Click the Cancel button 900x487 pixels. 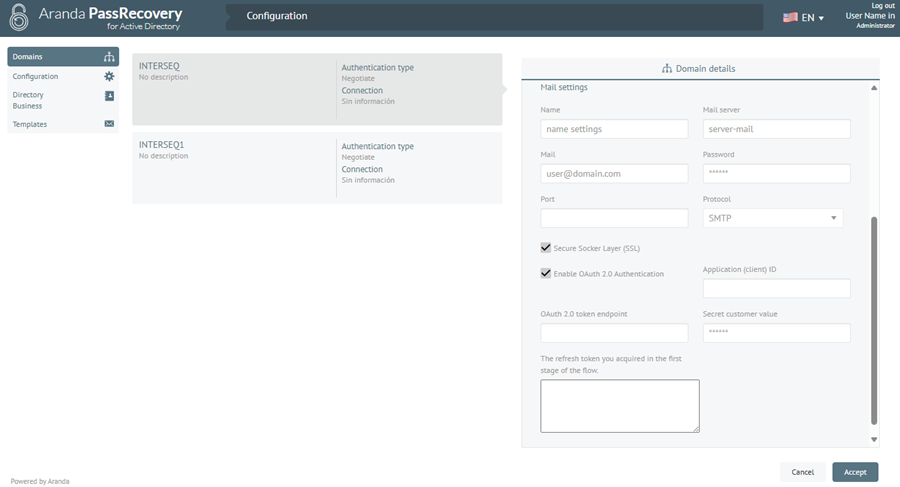point(802,472)
